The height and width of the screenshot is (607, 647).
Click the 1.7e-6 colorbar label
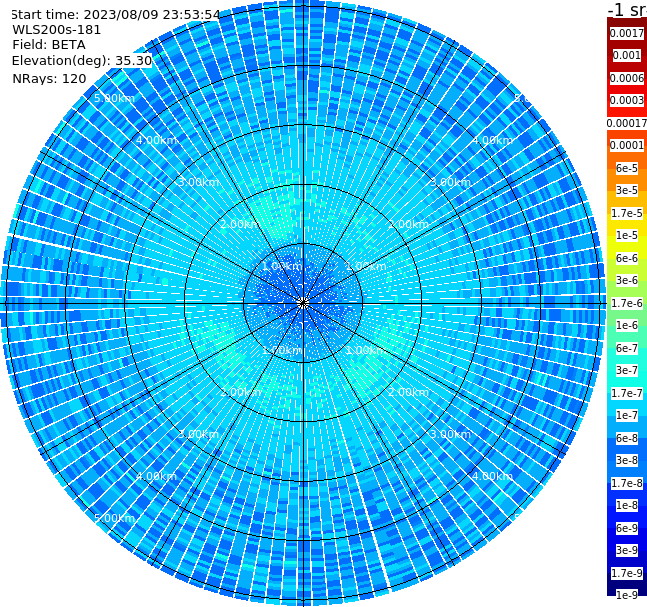(627, 303)
